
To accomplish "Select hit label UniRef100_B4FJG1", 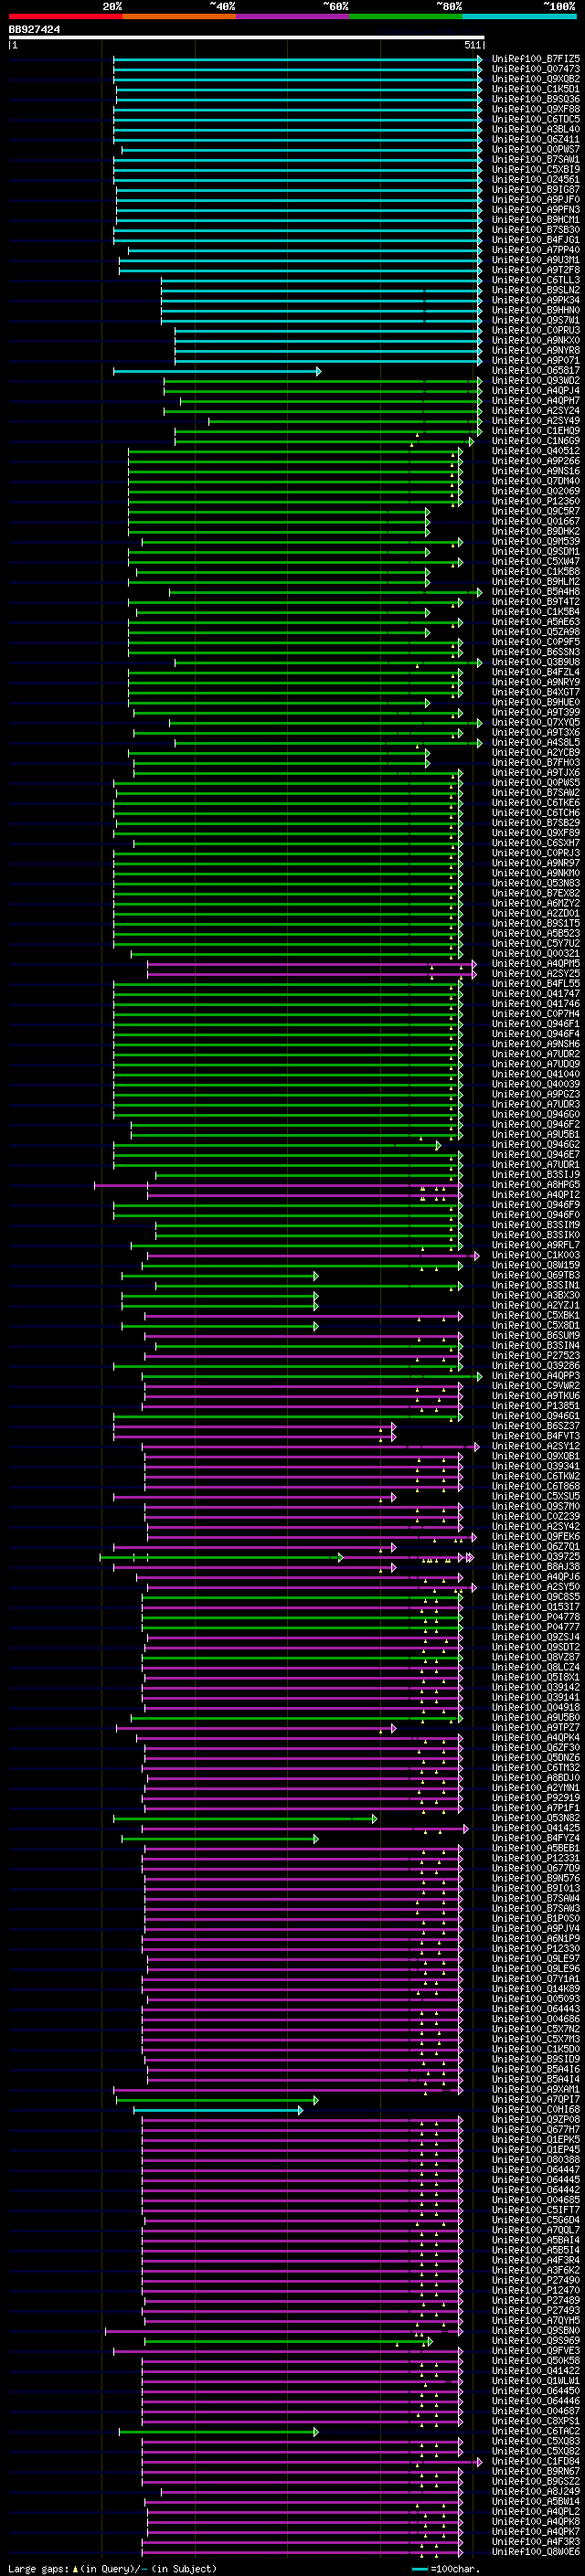I will point(536,240).
